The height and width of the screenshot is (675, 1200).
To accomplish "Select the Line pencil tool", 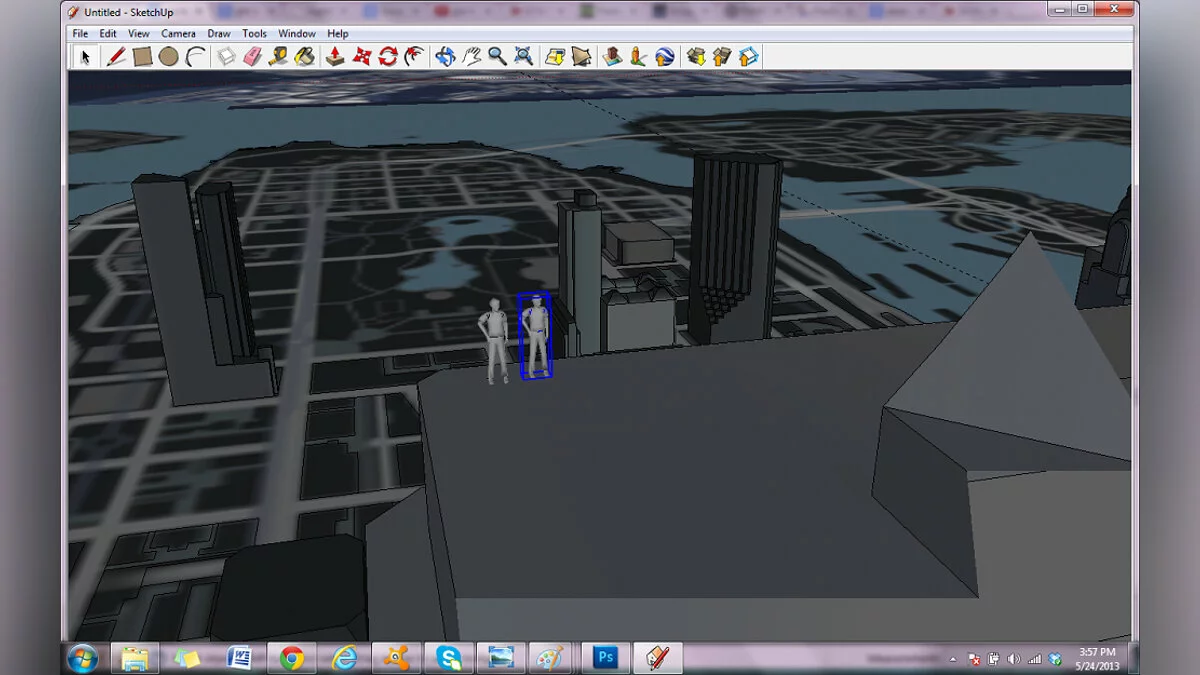I will (116, 57).
